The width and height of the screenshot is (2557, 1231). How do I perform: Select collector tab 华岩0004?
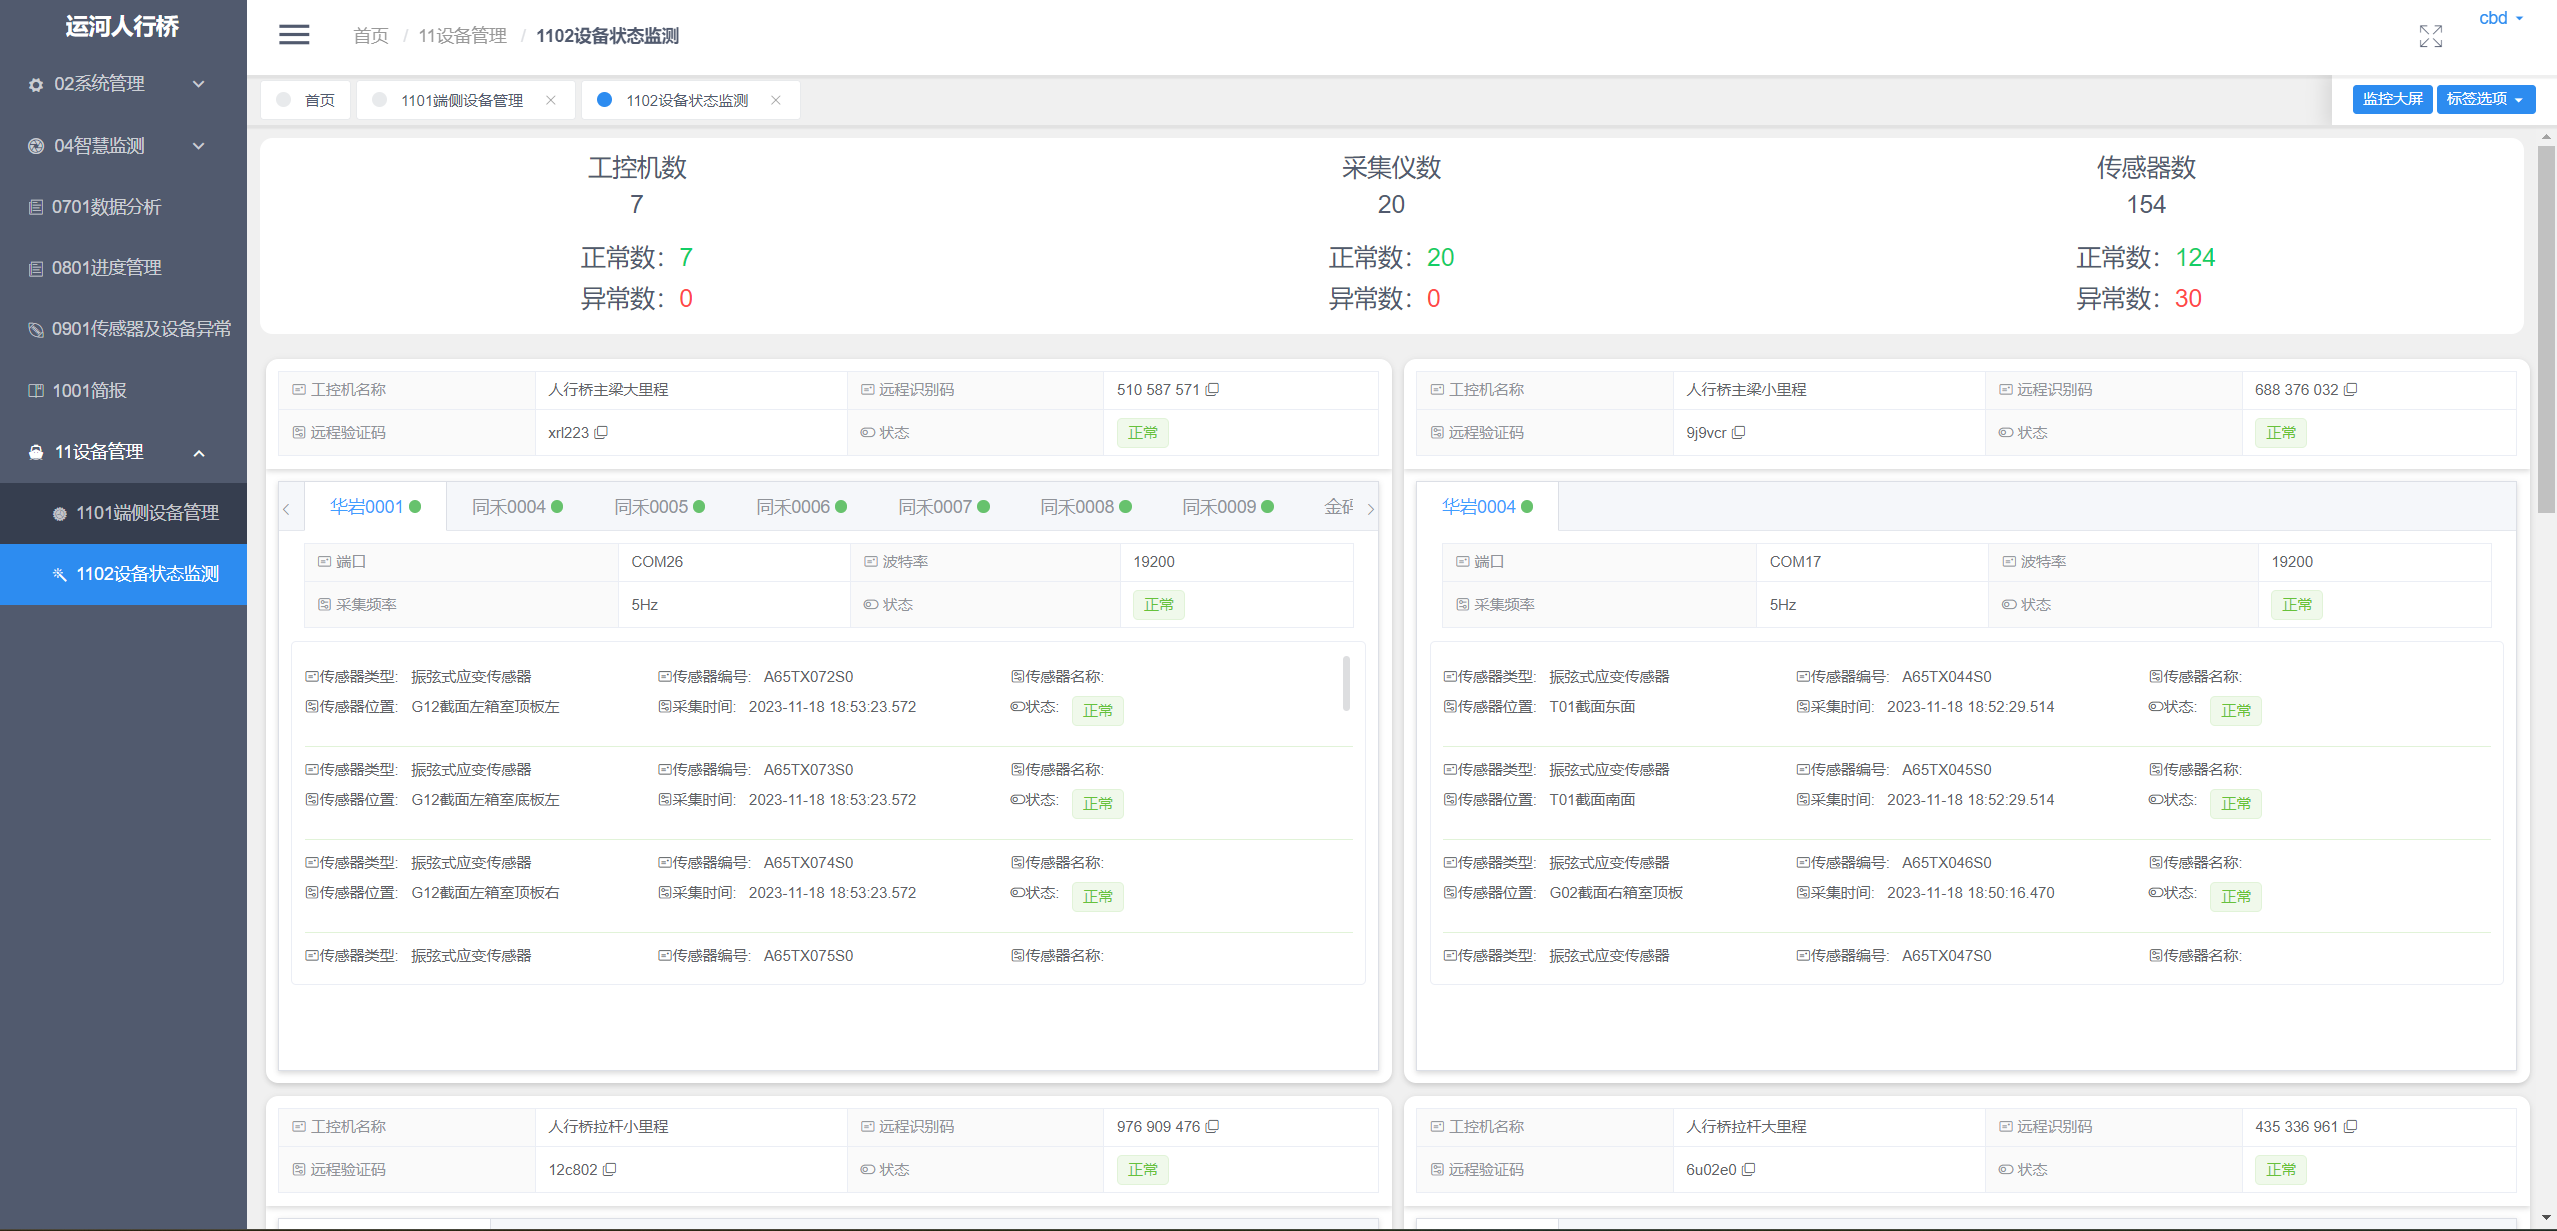tap(1487, 507)
